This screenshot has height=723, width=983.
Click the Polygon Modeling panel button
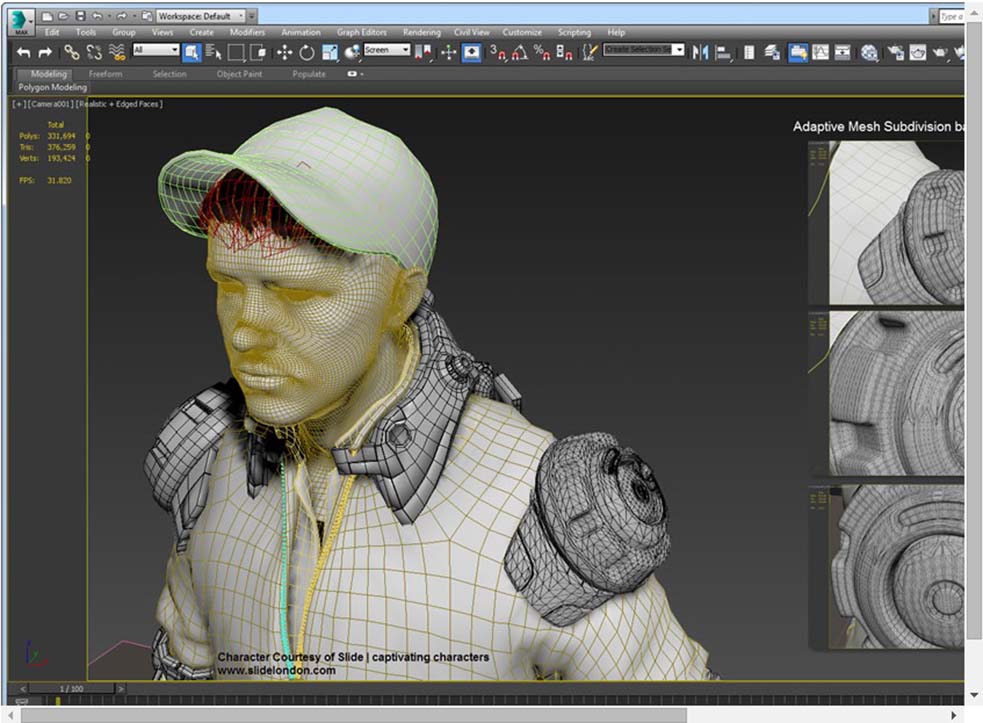pos(53,88)
